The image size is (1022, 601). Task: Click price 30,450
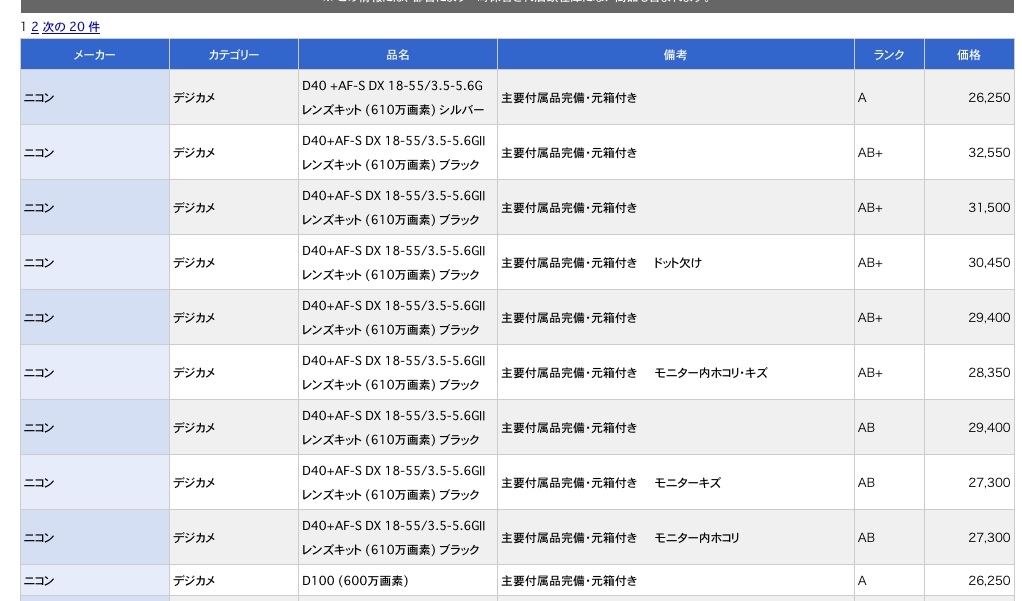pos(989,263)
